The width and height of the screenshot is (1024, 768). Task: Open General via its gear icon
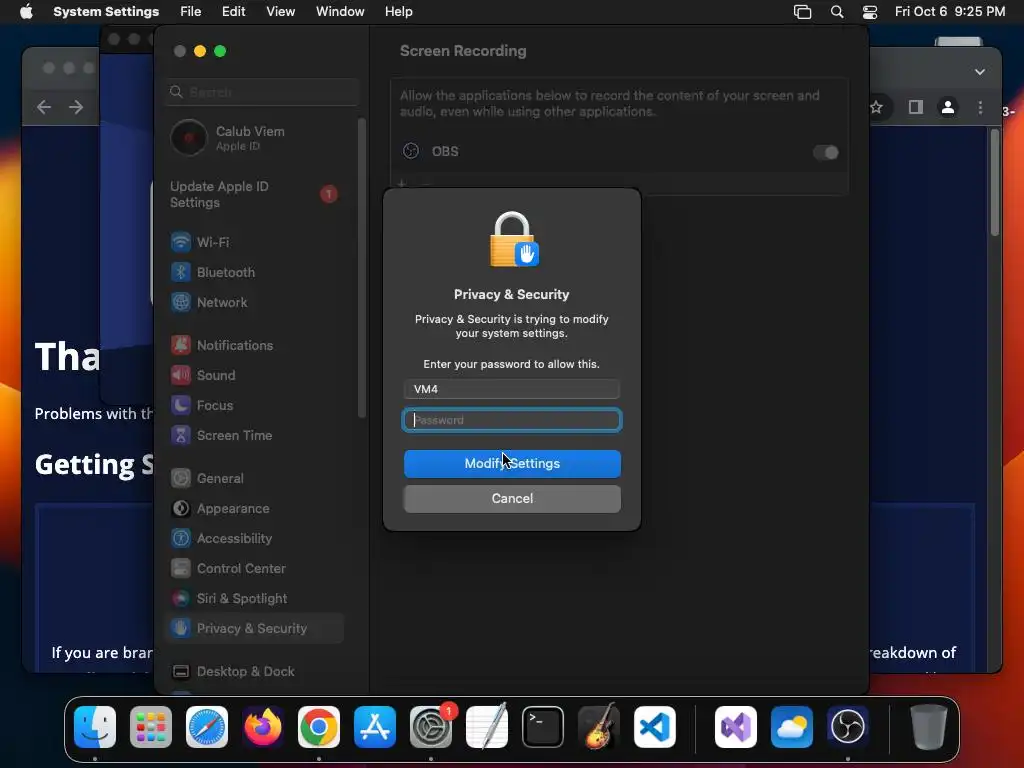181,479
